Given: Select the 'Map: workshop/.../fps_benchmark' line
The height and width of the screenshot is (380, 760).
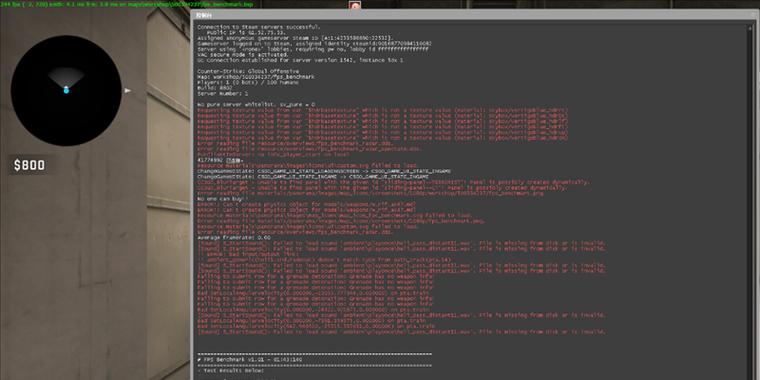Looking at the screenshot, I should pyautogui.click(x=256, y=77).
